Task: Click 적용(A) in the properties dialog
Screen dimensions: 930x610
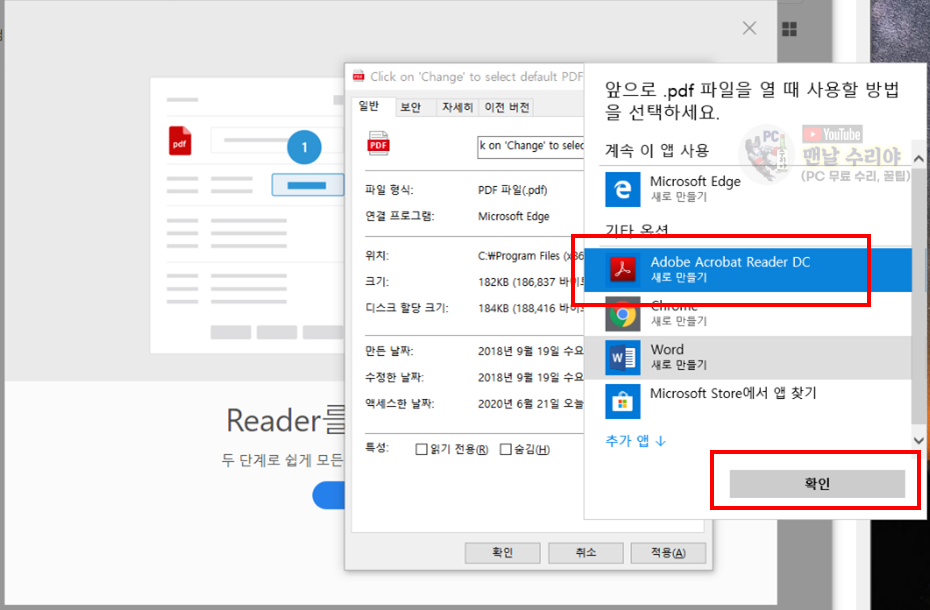Action: [x=668, y=552]
